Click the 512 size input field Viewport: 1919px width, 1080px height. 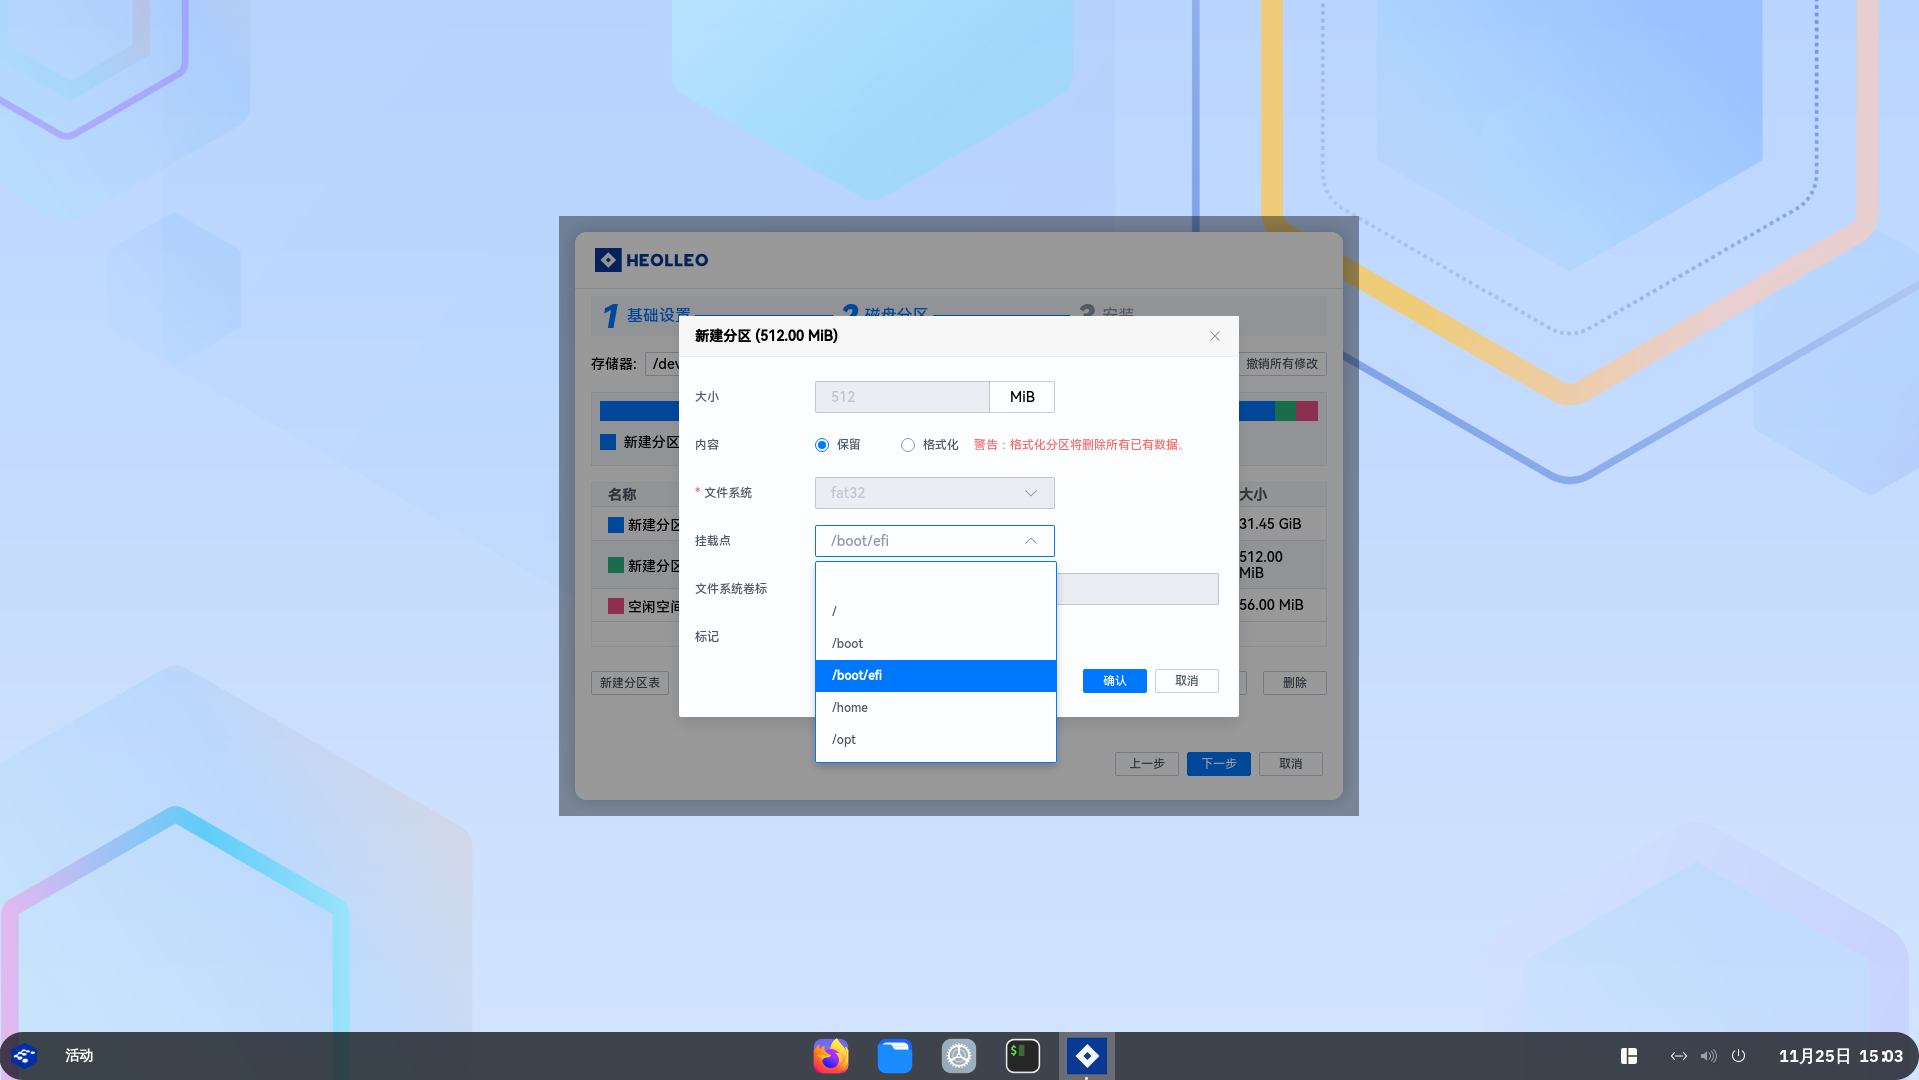(902, 397)
